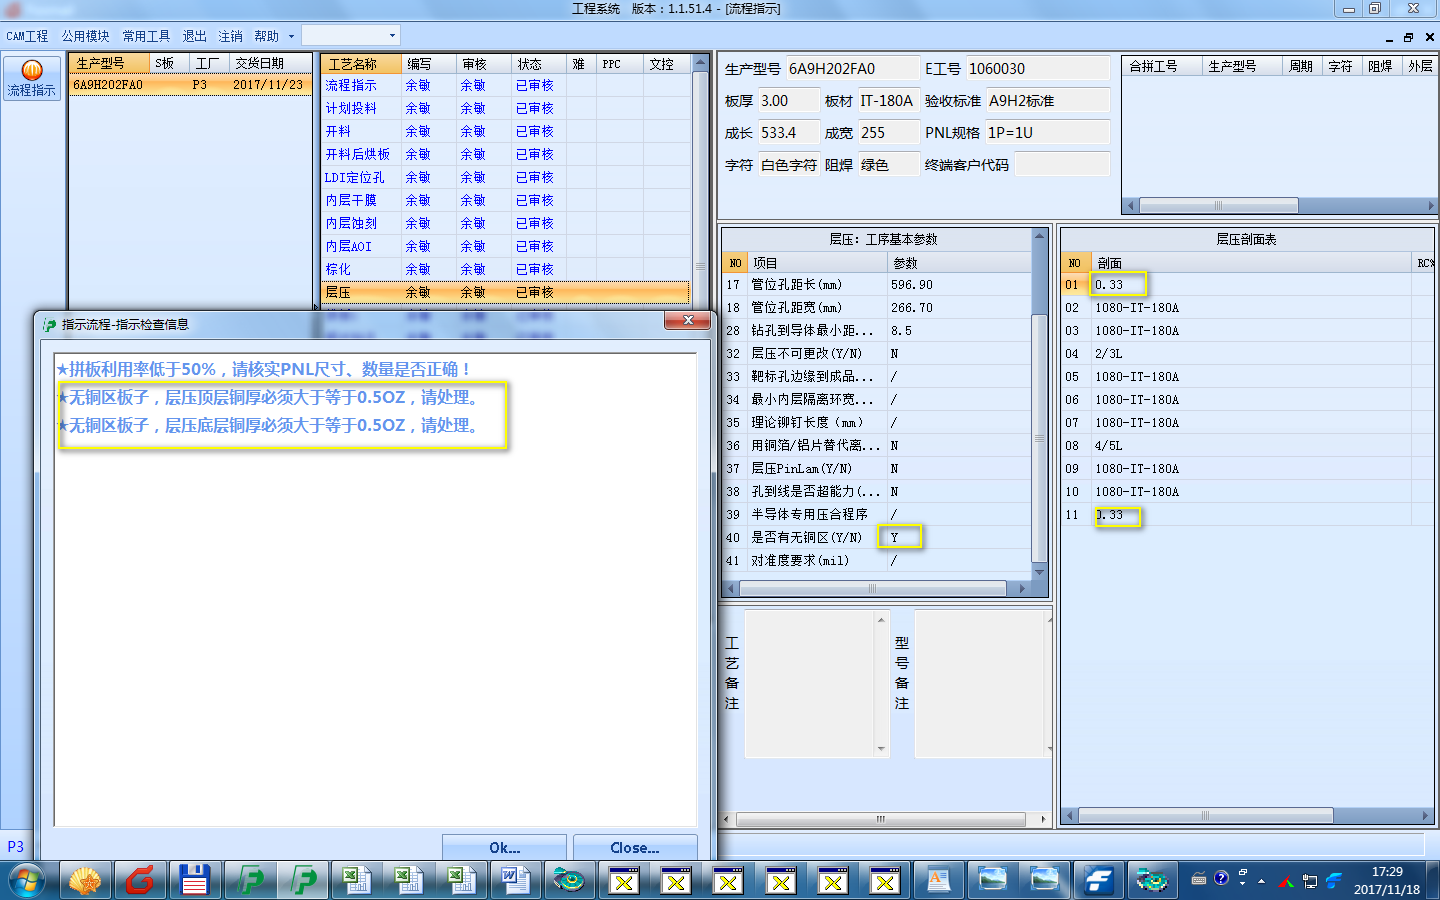Viewport: 1440px width, 900px height.
Task: Select the 是否有无铜区(Y/N) parameter row
Action: 876,538
